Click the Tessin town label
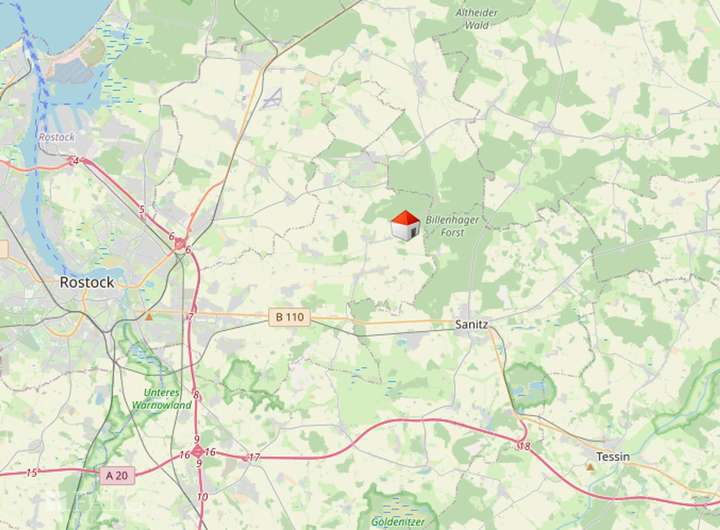The height and width of the screenshot is (530, 720). pyautogui.click(x=613, y=457)
